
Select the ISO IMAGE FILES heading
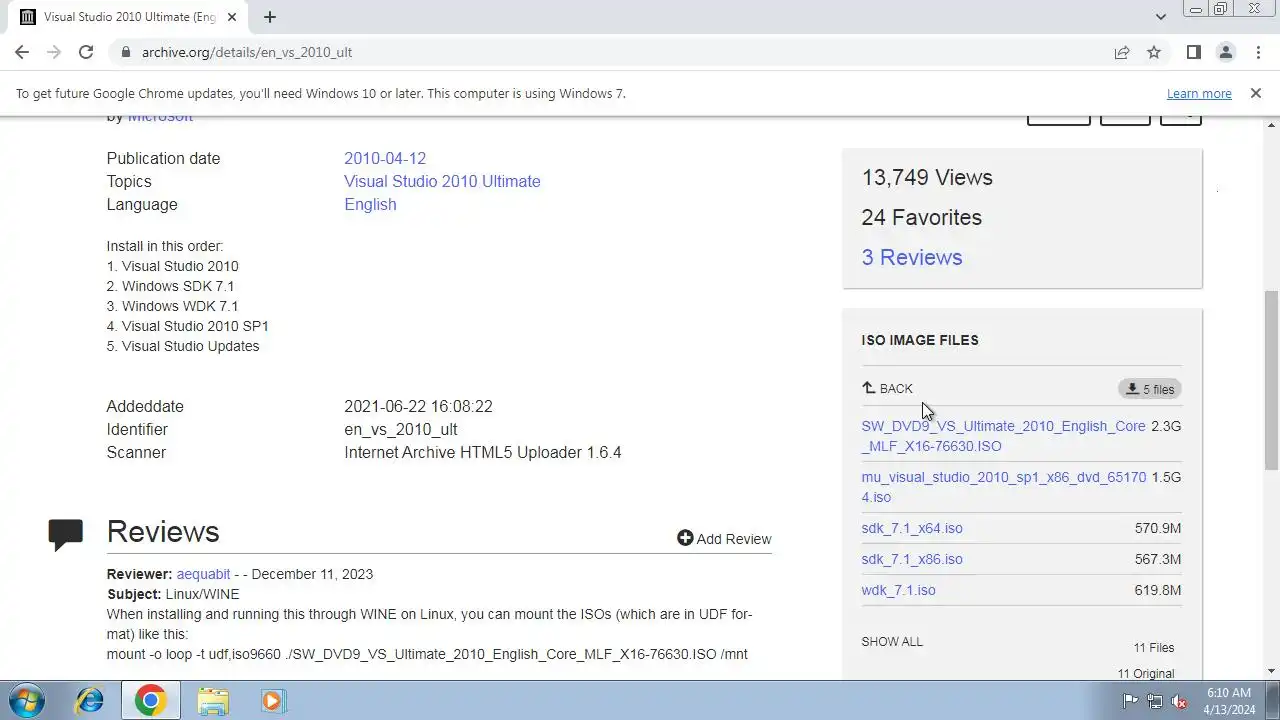click(x=920, y=340)
